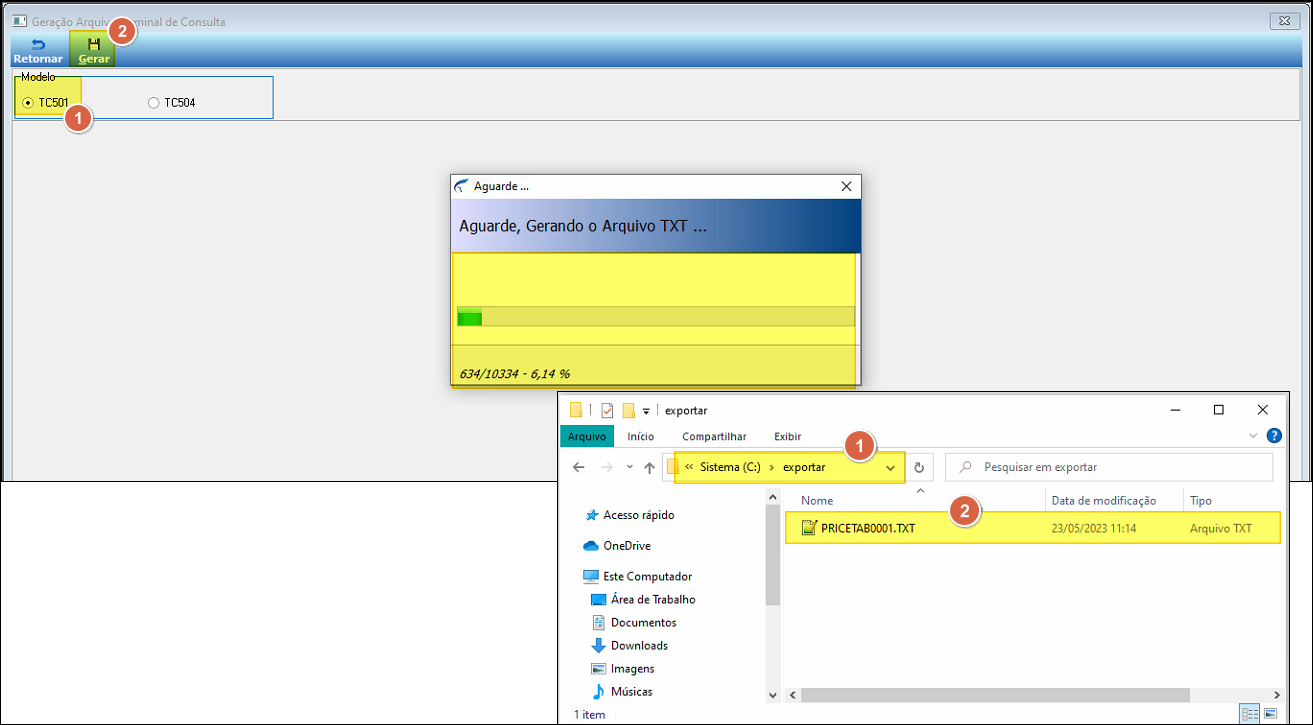The image size is (1313, 725).
Task: Click file list scroll right arrow
Action: point(1275,695)
